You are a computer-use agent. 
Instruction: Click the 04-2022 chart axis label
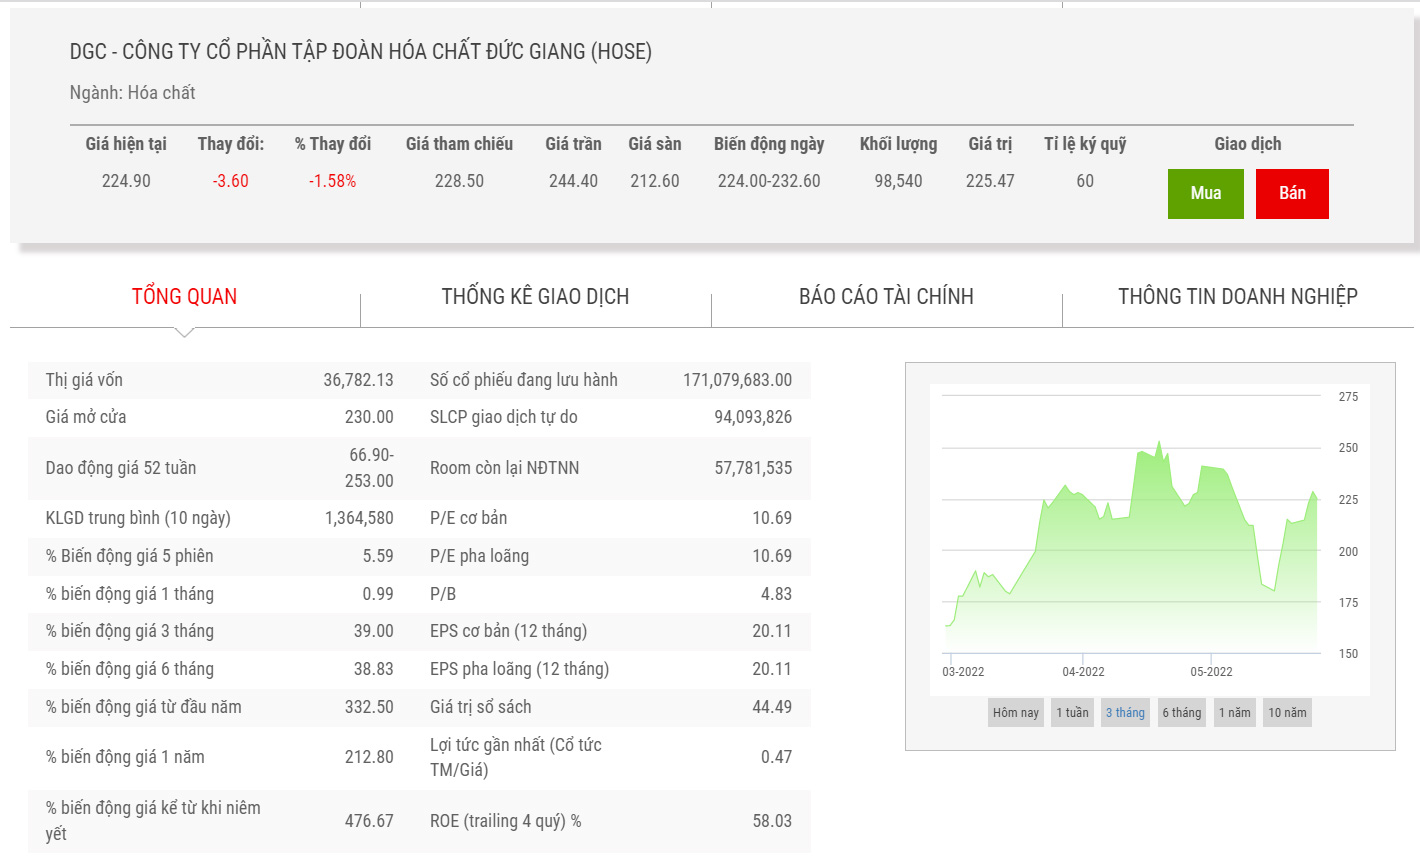pos(1083,672)
